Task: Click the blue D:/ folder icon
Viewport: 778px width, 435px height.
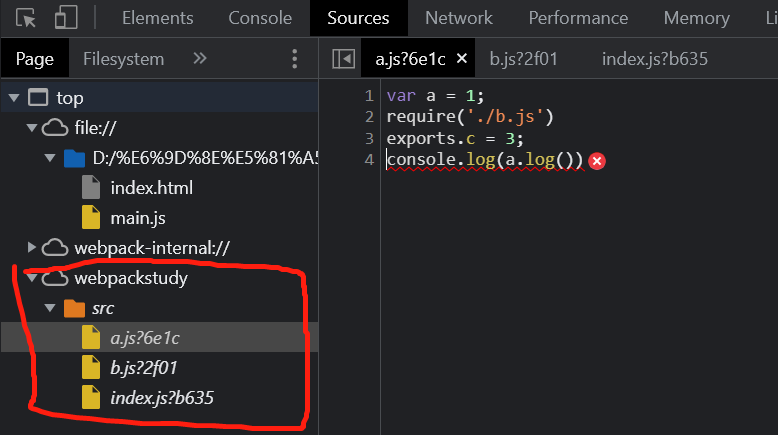Action: tap(74, 158)
